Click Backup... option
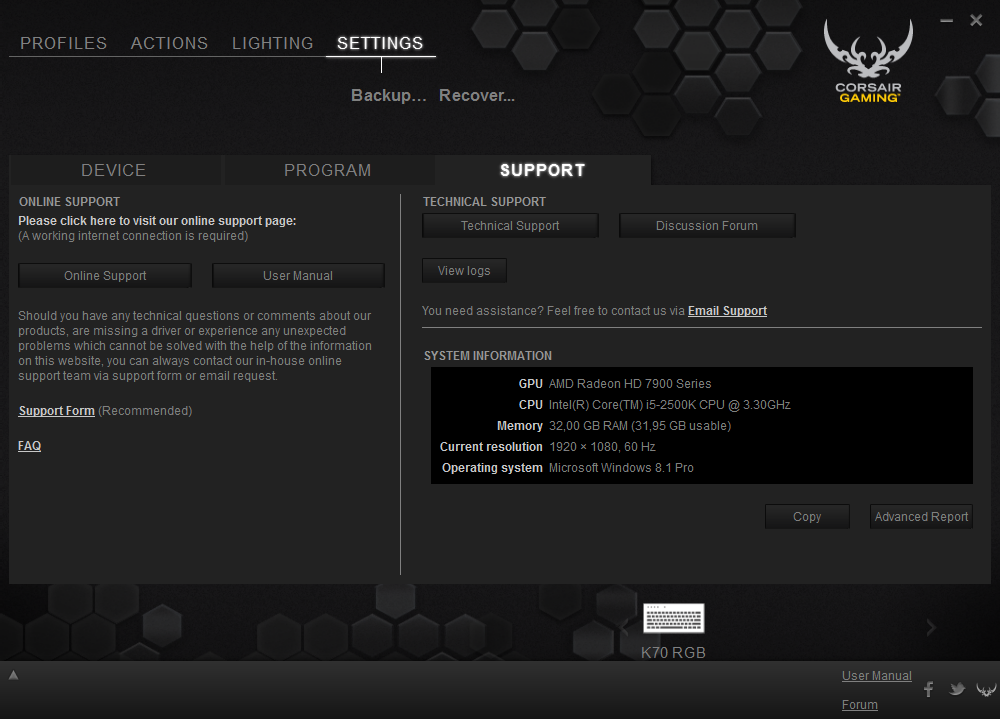This screenshot has width=1000, height=719. 388,96
